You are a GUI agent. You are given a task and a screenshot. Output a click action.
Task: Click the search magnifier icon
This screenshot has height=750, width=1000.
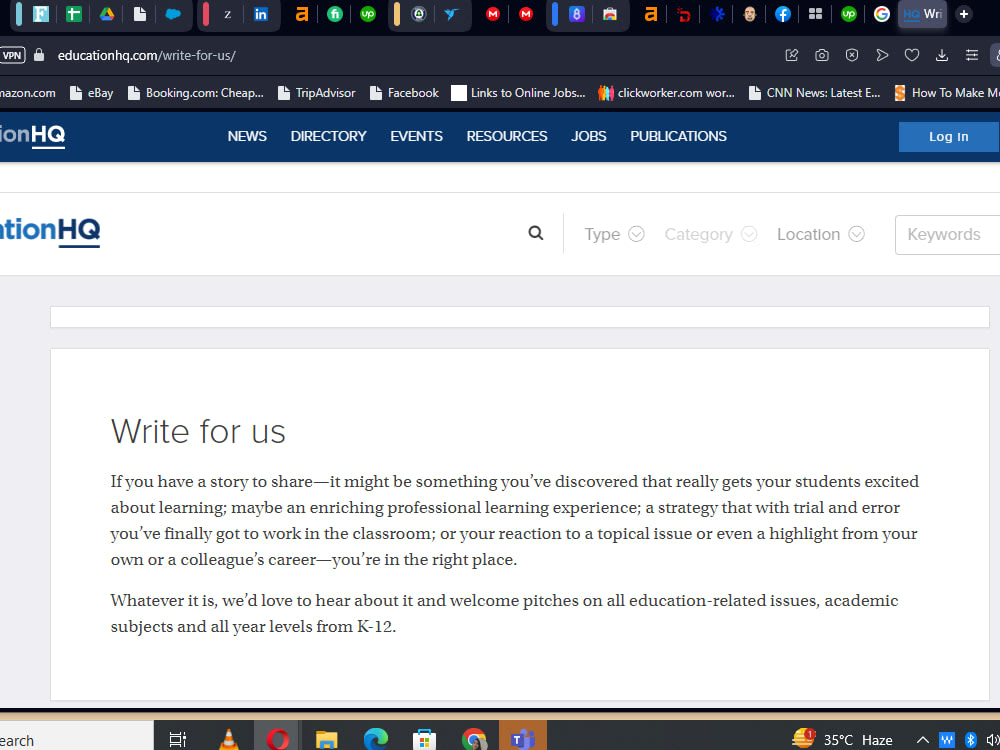pos(536,233)
